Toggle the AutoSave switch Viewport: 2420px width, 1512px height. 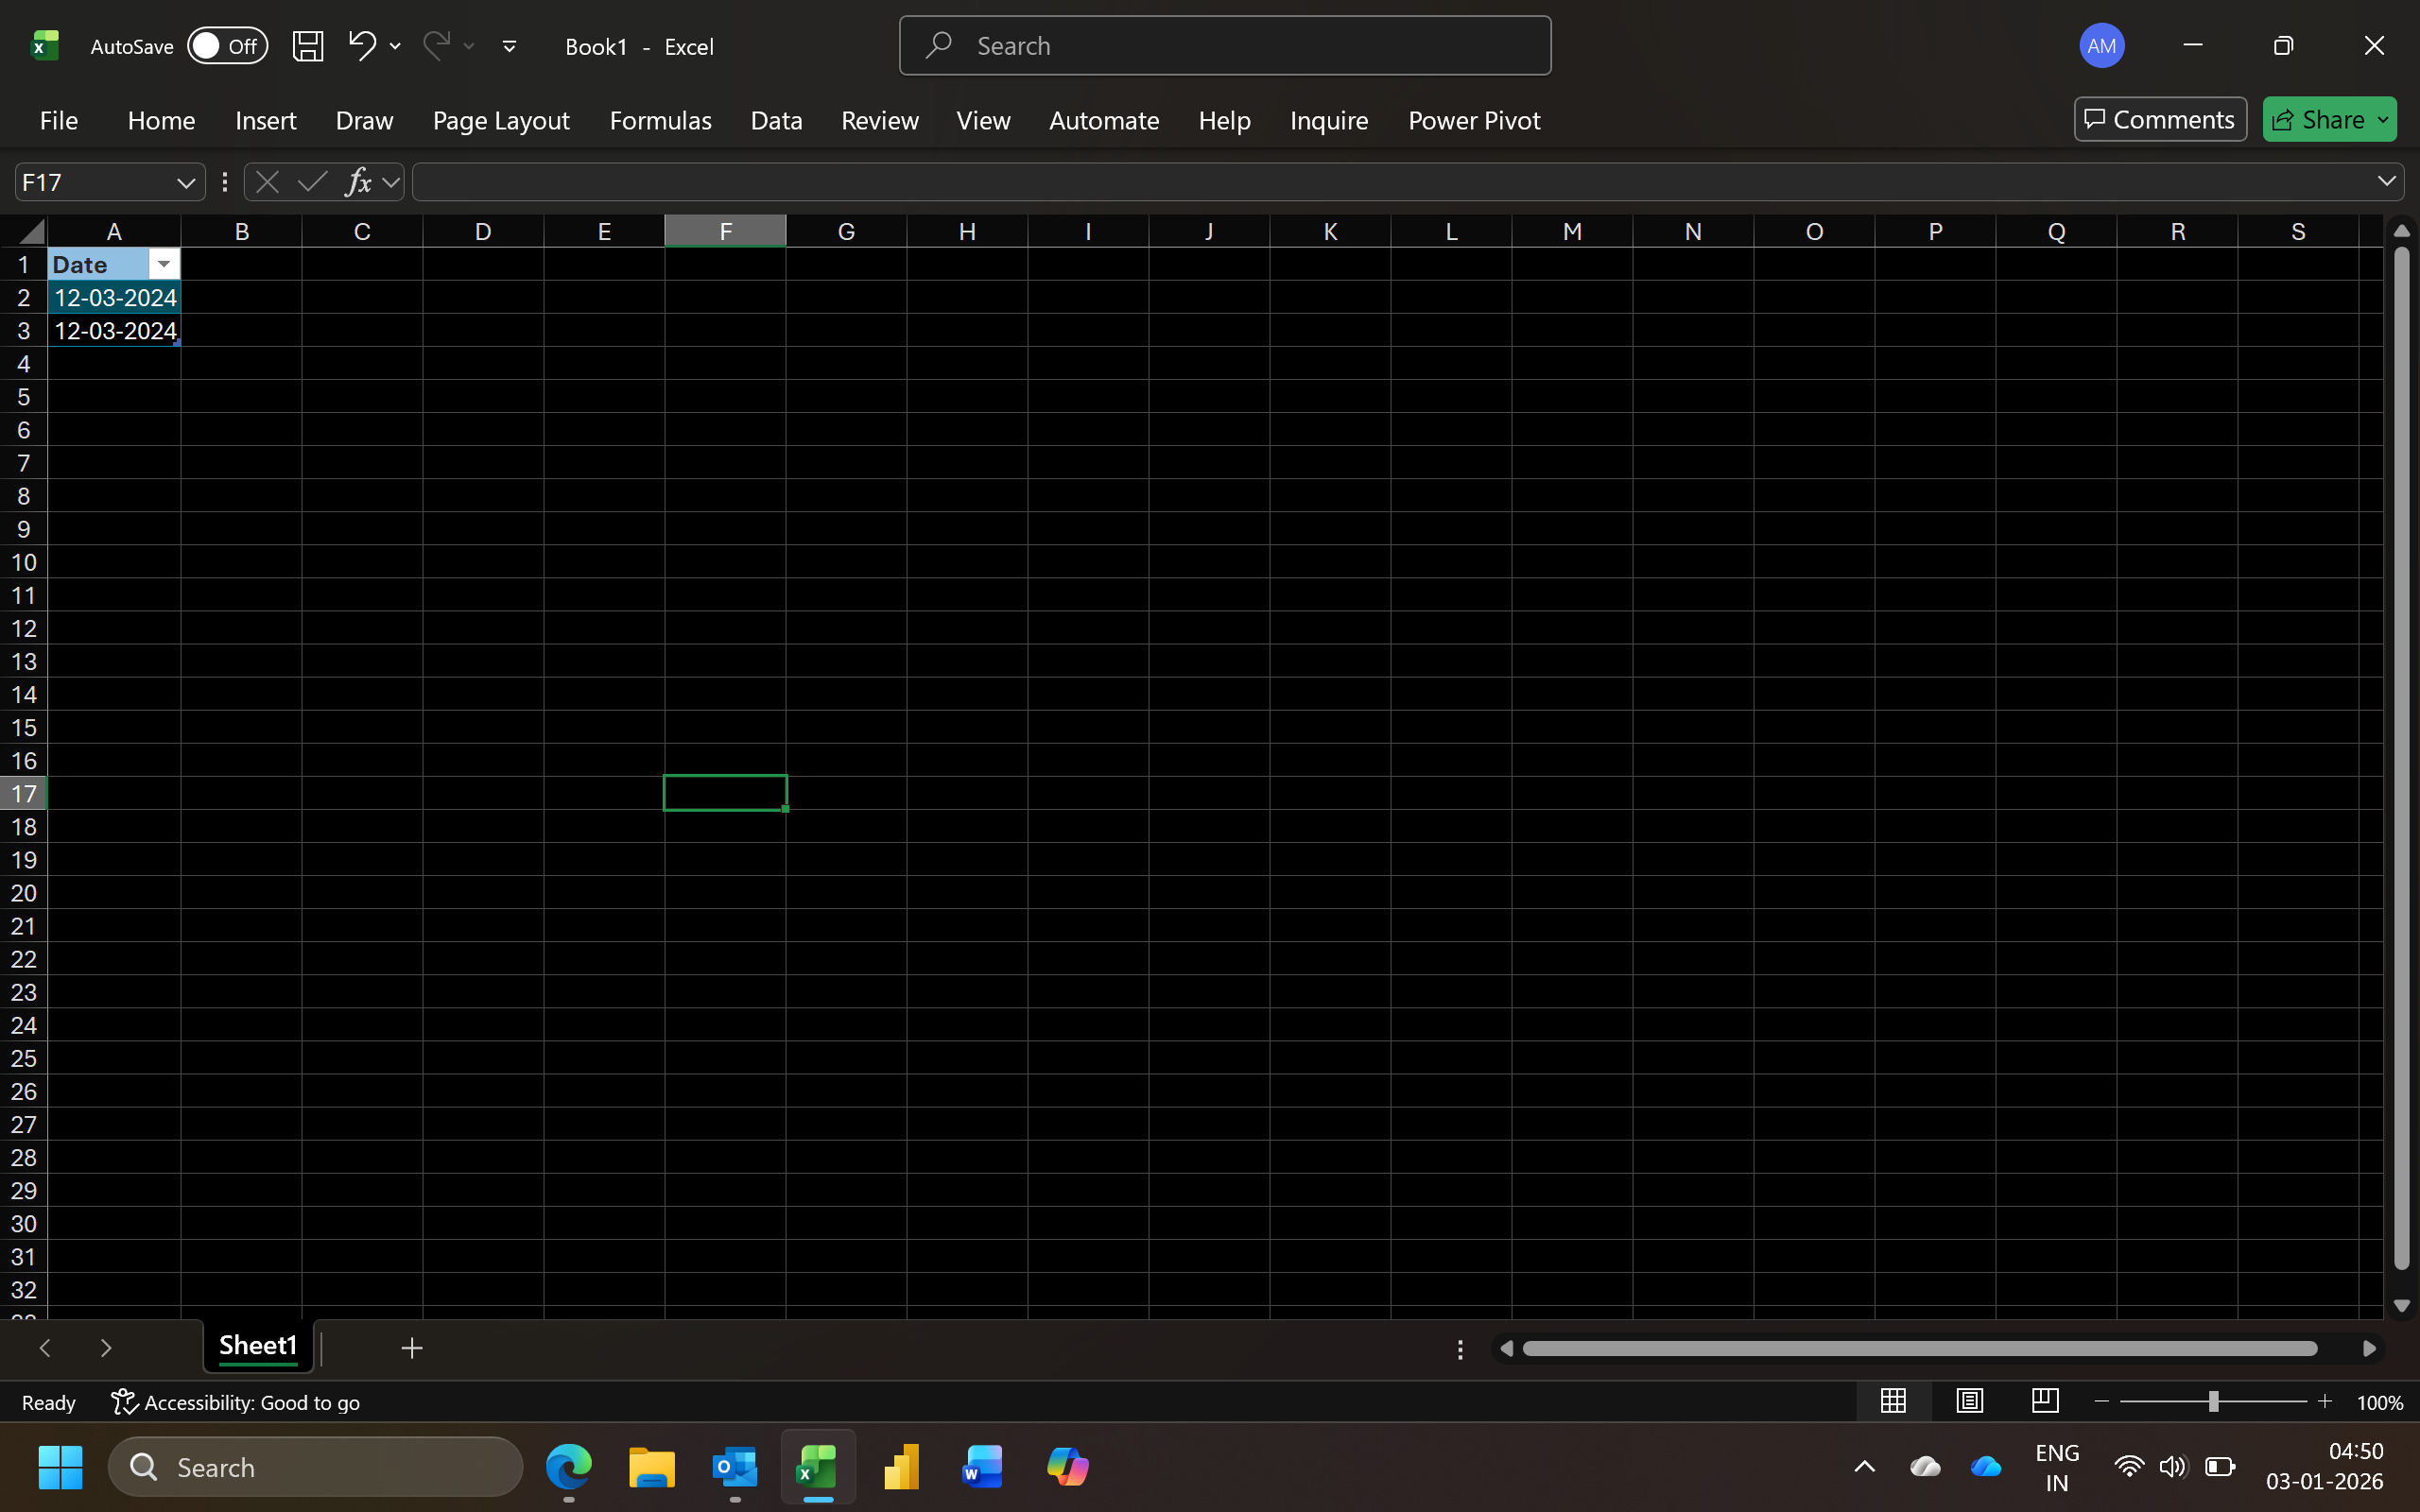(228, 46)
